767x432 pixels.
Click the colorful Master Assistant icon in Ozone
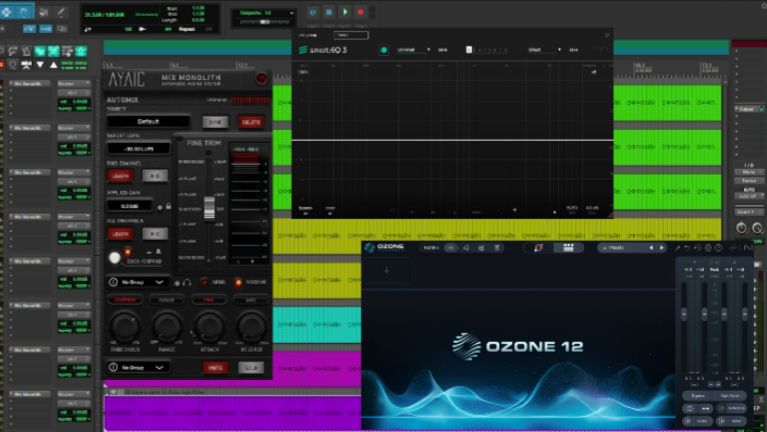(x=539, y=248)
